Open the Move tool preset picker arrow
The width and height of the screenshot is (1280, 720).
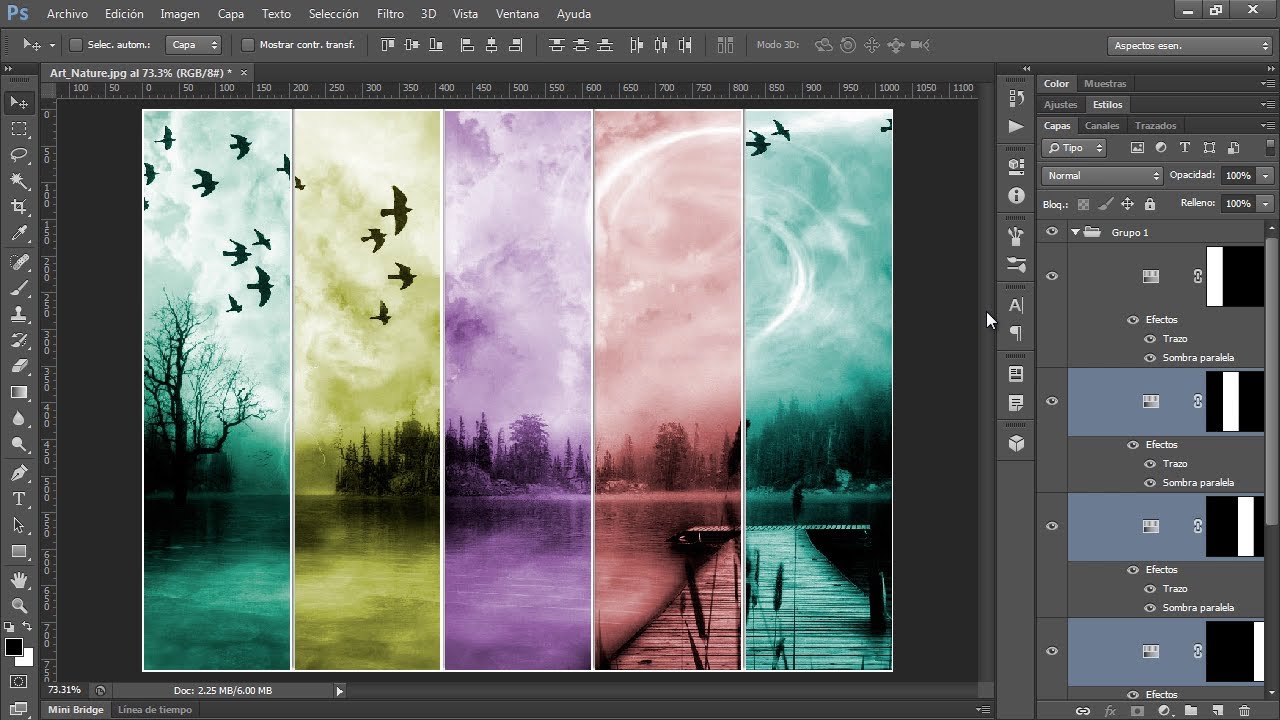tap(52, 45)
